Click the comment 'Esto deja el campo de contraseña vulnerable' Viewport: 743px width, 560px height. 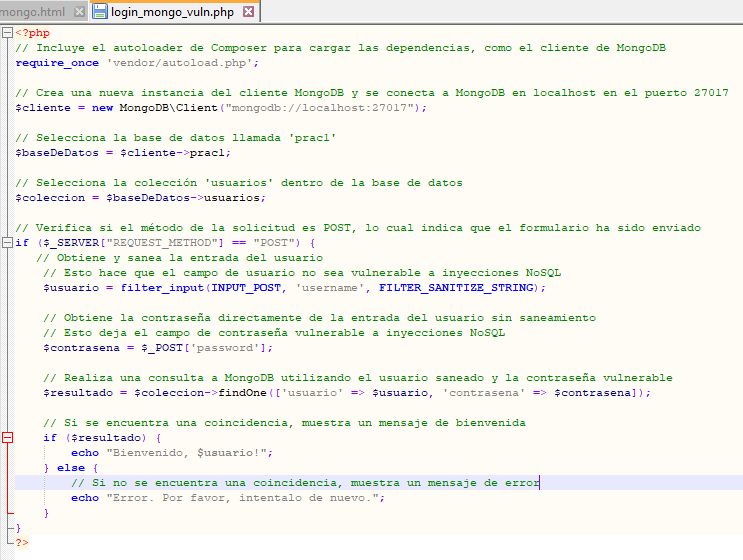274,333
